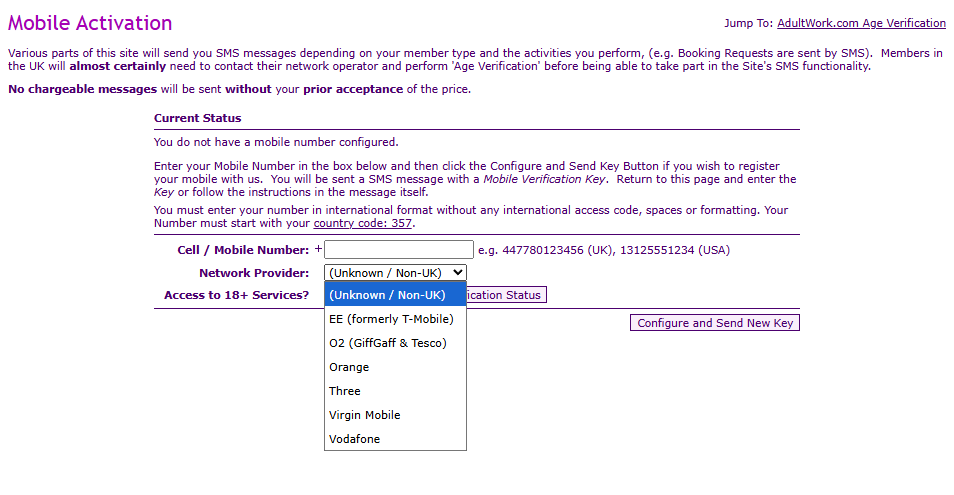Viewport: 954px width, 495px height.
Task: Choose EE (formerly T-Mobile) from list
Action: pos(391,319)
